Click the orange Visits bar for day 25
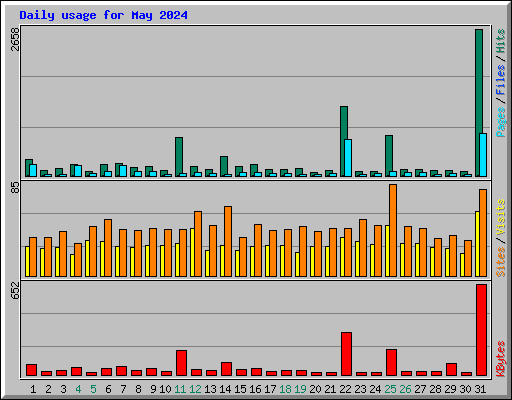Screen dimensions: 512x400 click(x=393, y=230)
